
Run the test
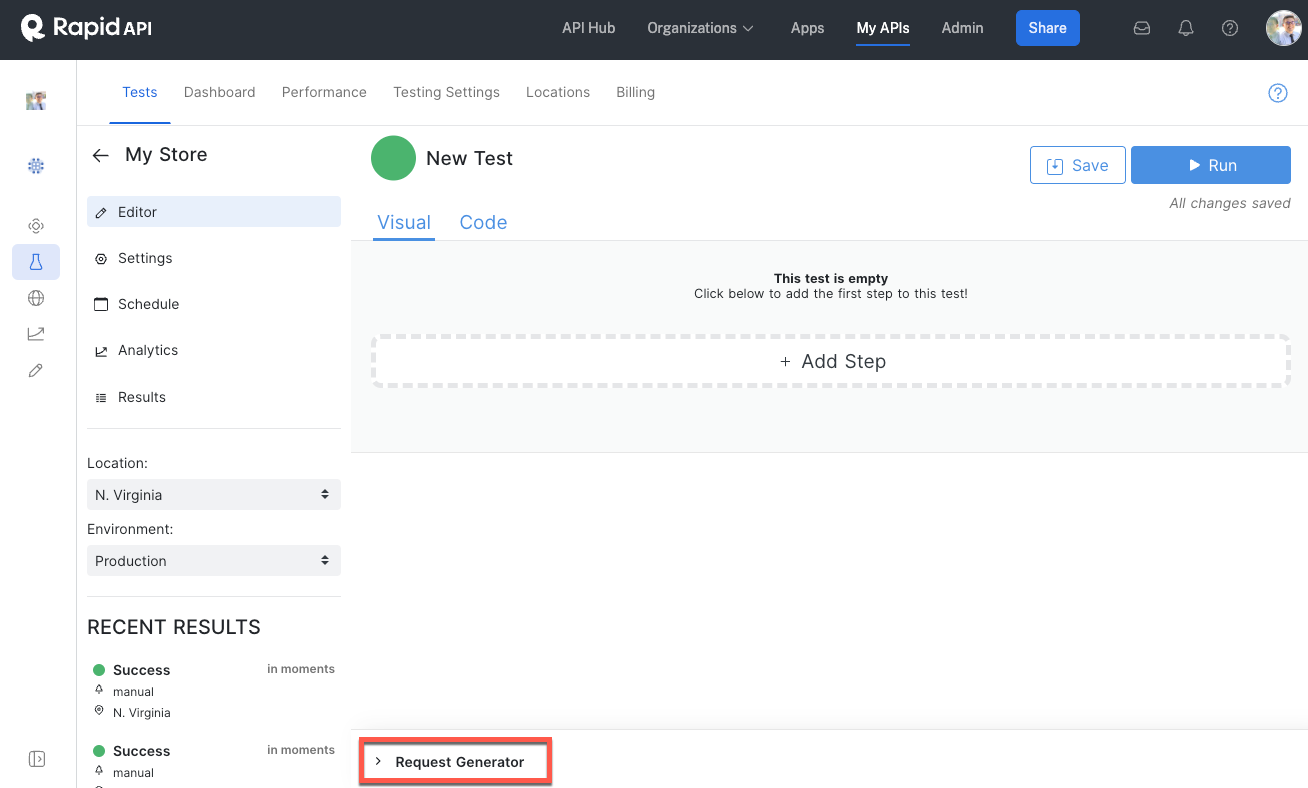coord(1211,165)
